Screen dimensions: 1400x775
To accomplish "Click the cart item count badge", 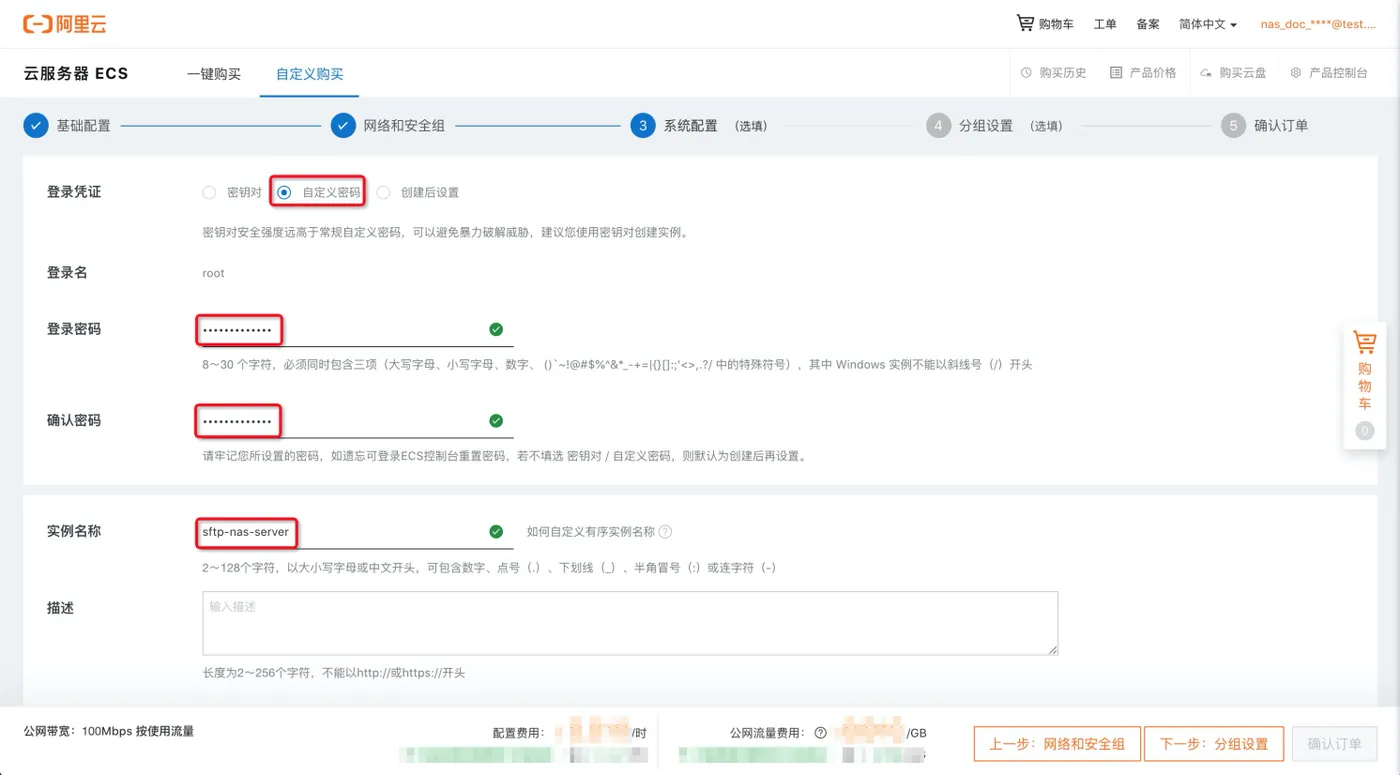I will [1364, 431].
